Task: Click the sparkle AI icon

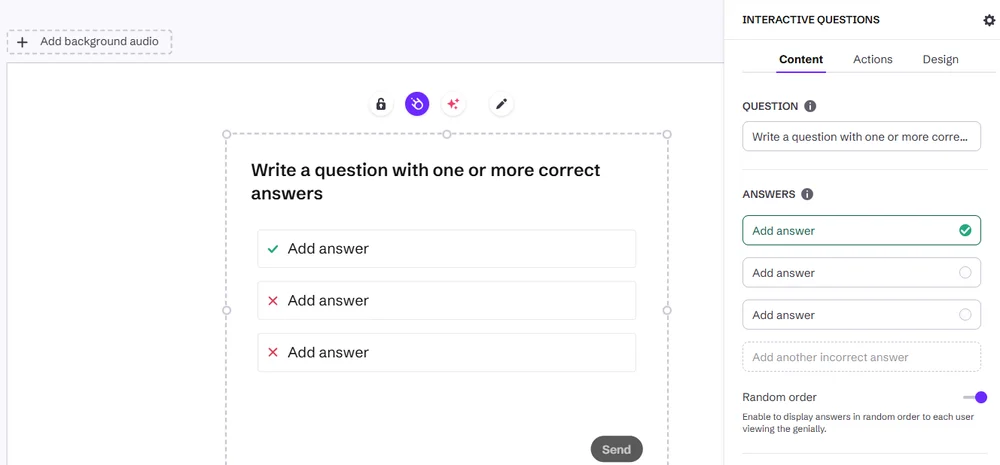Action: [453, 104]
